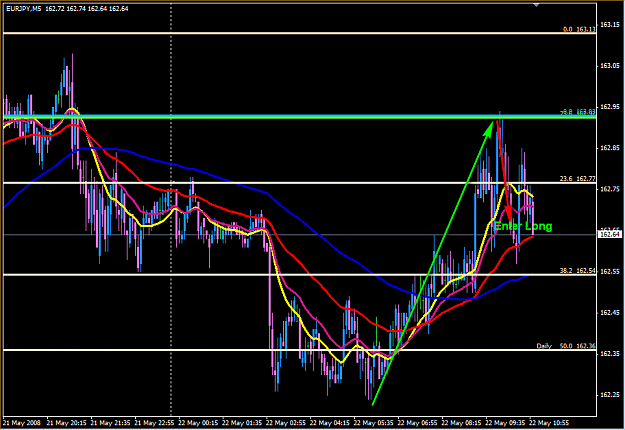Click the '22 May 01:35' time label

point(242,422)
